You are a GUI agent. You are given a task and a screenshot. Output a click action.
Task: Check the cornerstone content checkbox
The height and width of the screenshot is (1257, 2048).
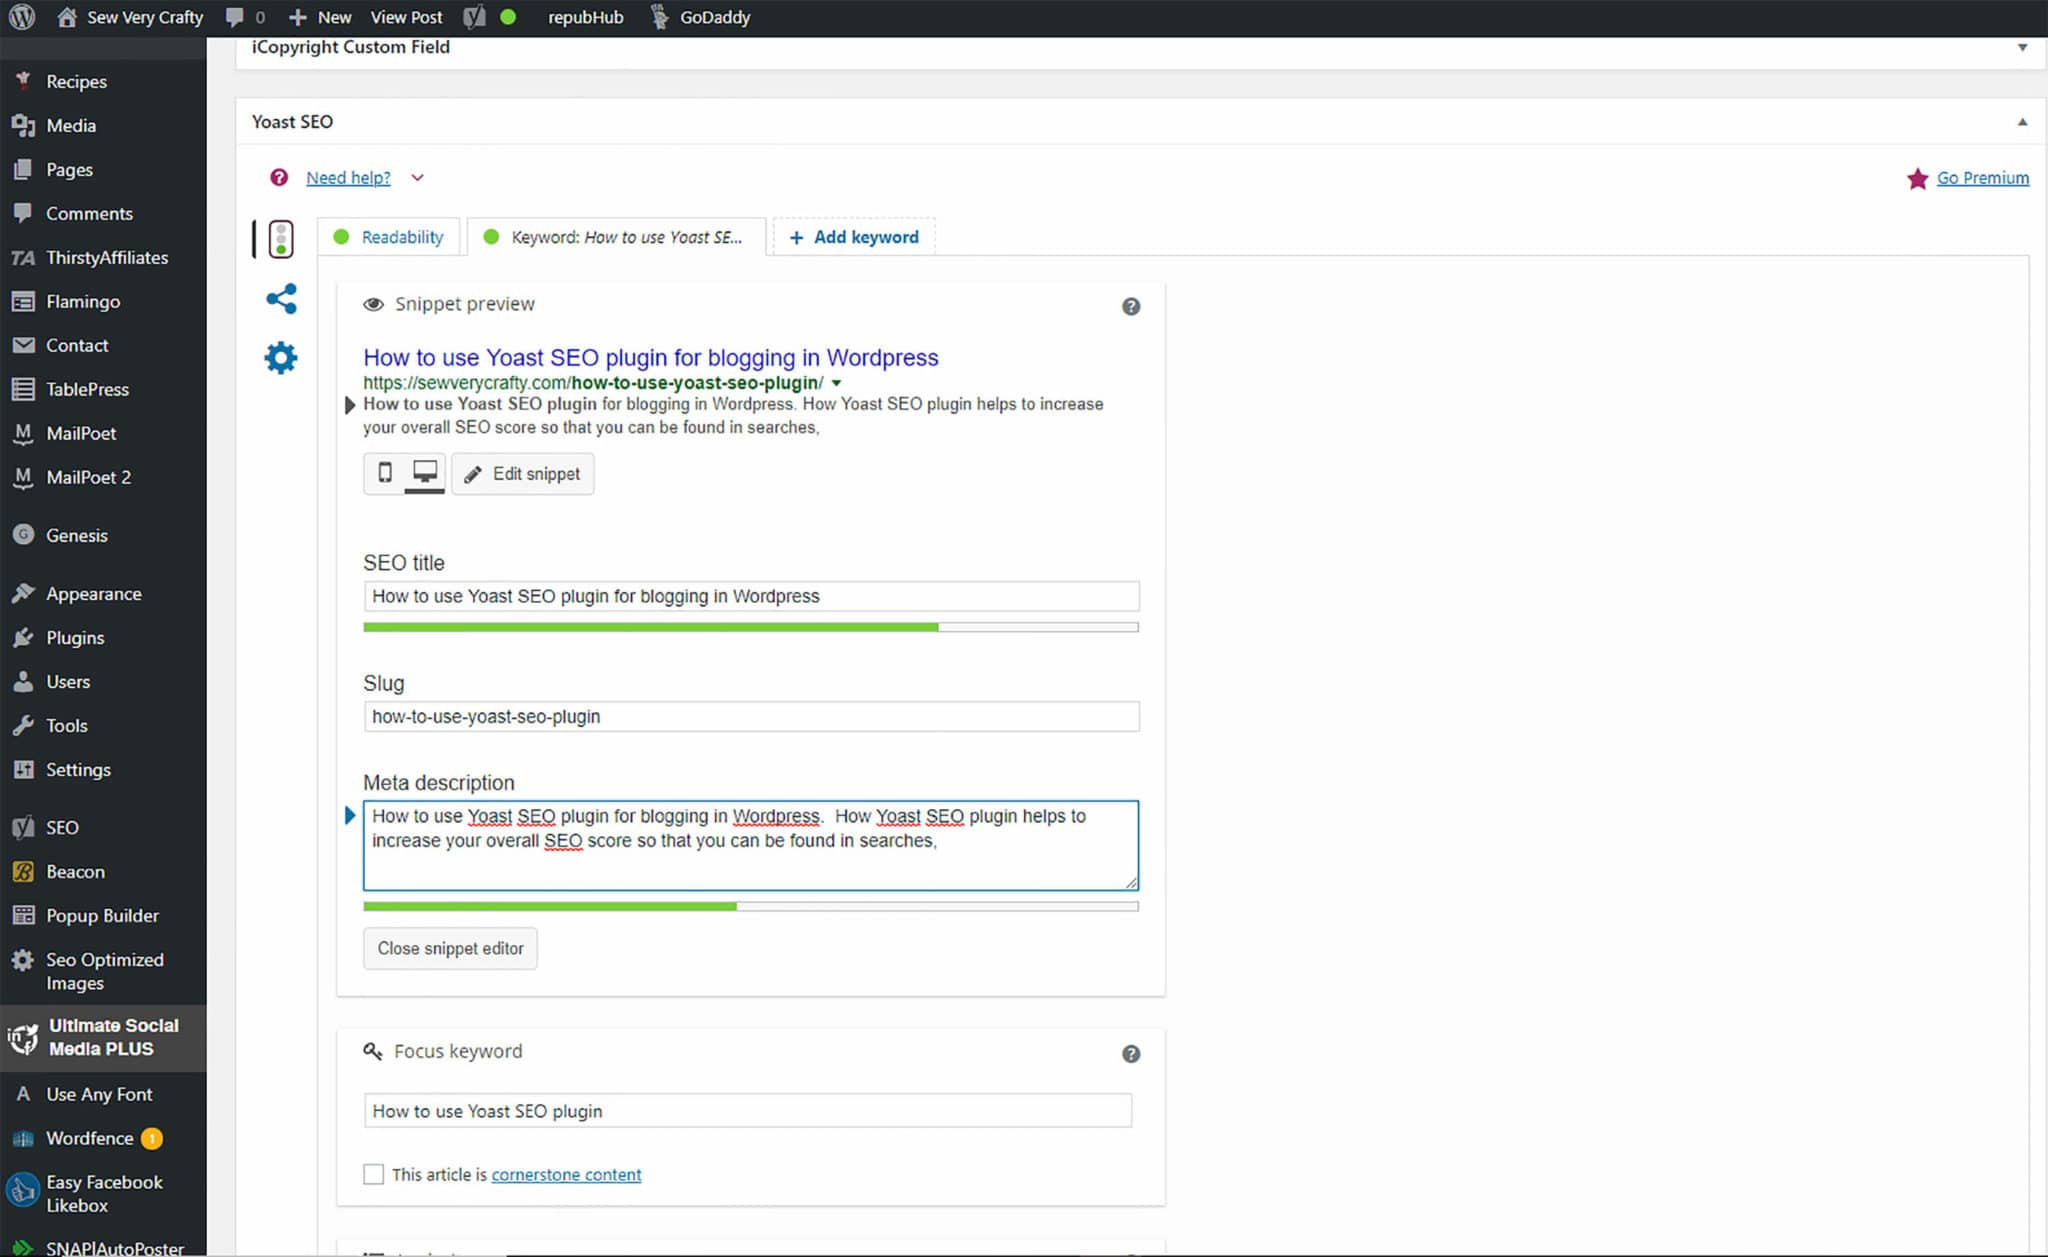(373, 1174)
